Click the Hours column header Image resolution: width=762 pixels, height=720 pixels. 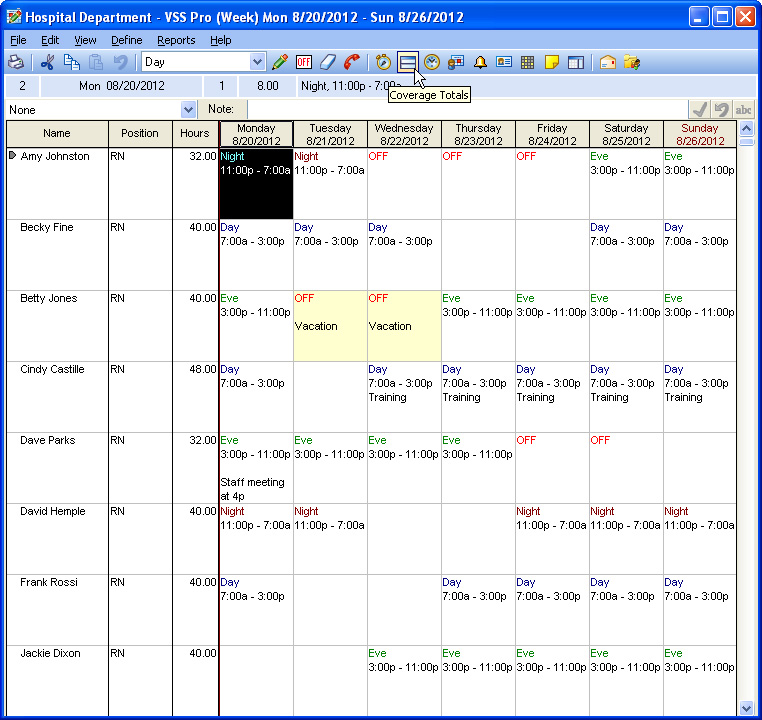pos(195,134)
